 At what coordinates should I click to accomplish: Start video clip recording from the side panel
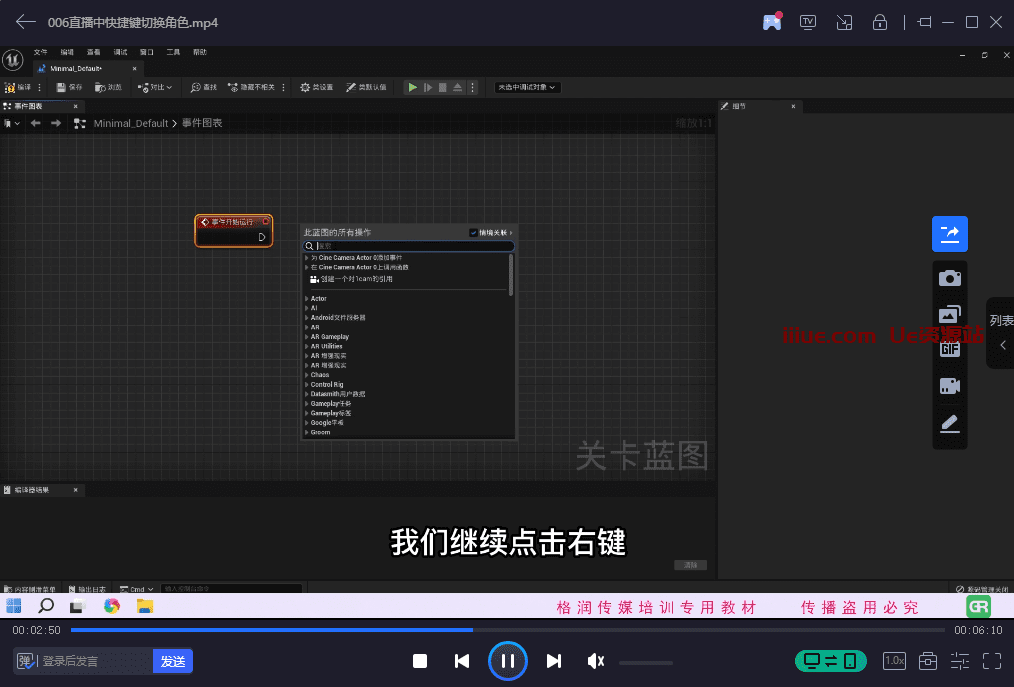[x=949, y=386]
